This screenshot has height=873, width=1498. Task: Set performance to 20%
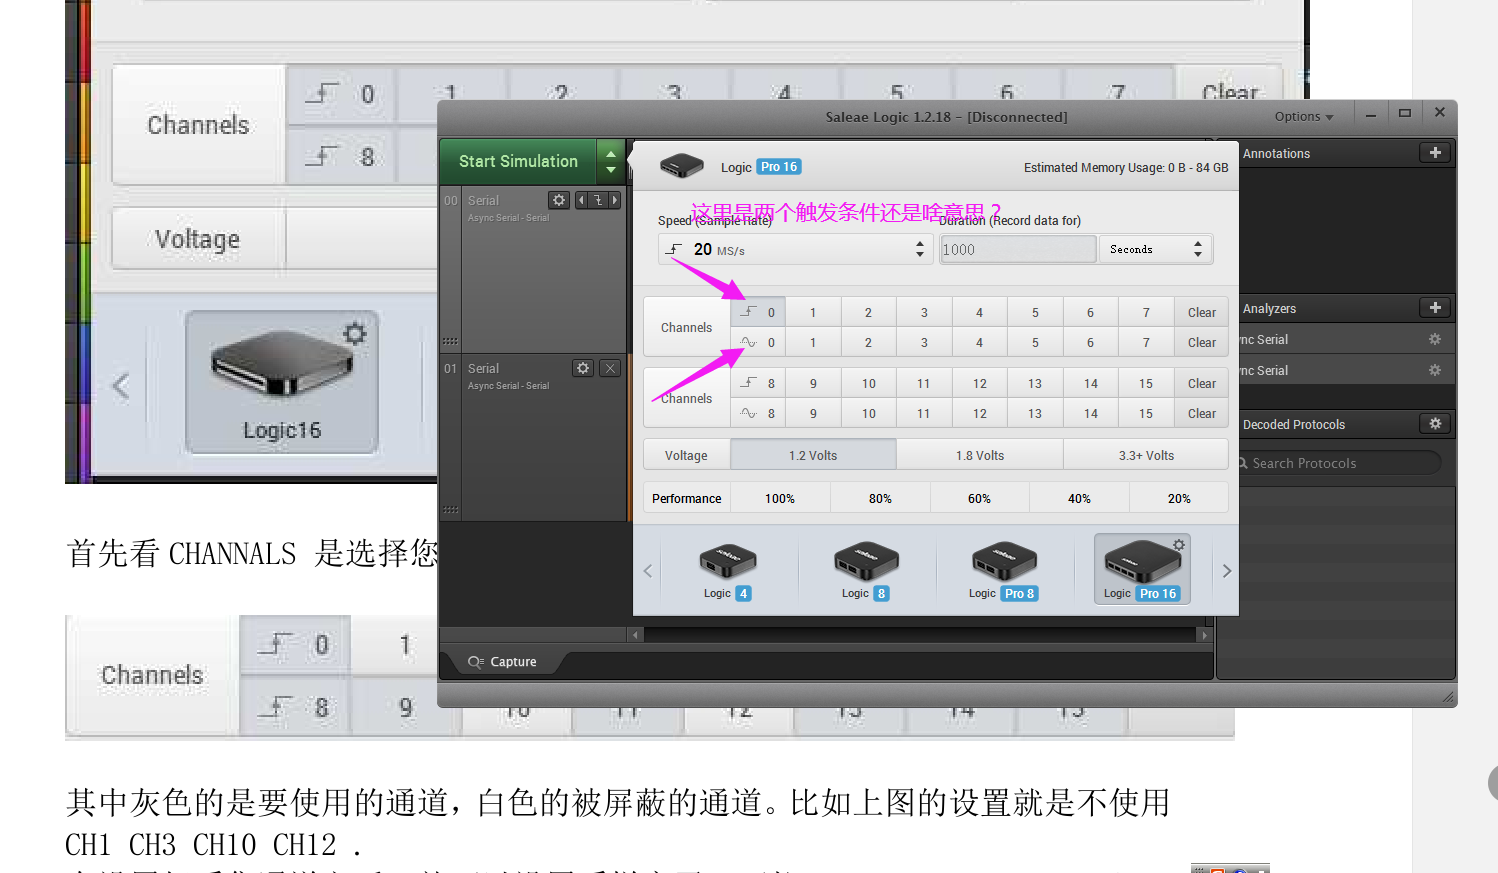tap(1179, 498)
